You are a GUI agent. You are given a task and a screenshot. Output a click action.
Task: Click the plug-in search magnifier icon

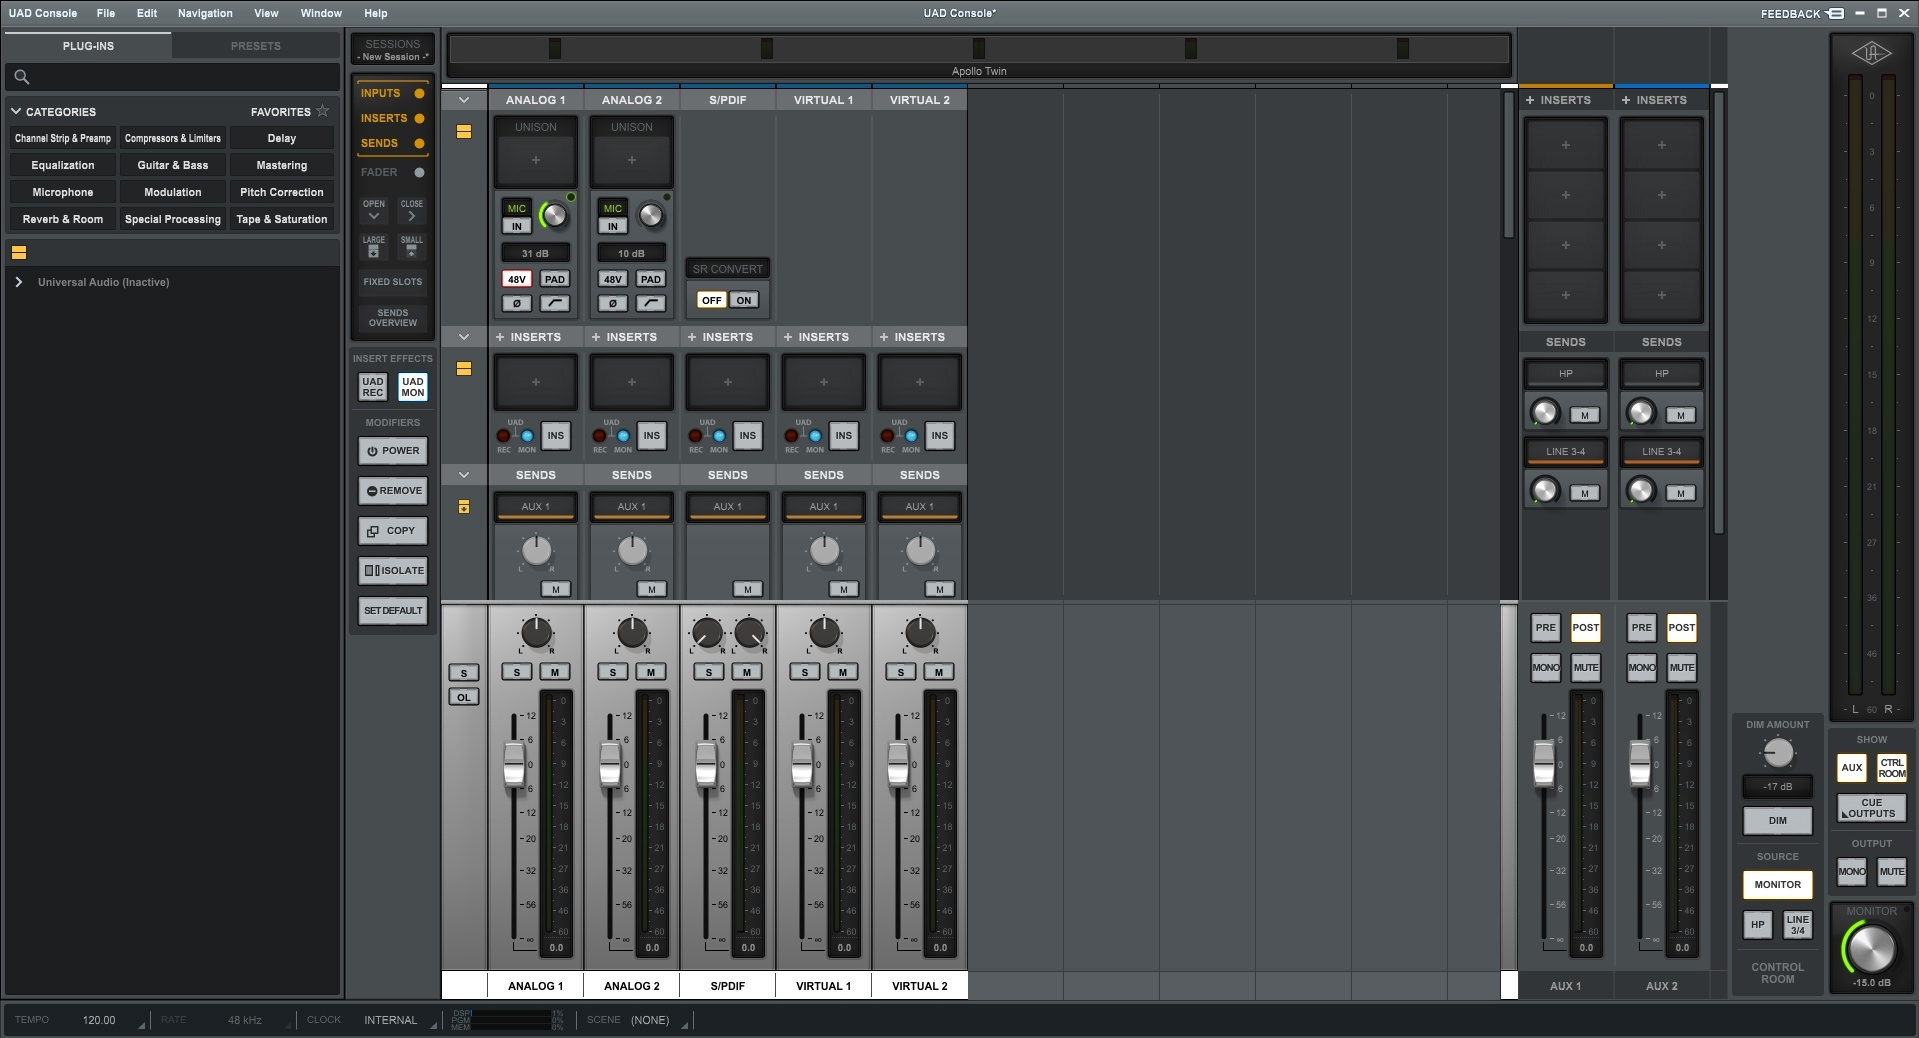click(22, 77)
